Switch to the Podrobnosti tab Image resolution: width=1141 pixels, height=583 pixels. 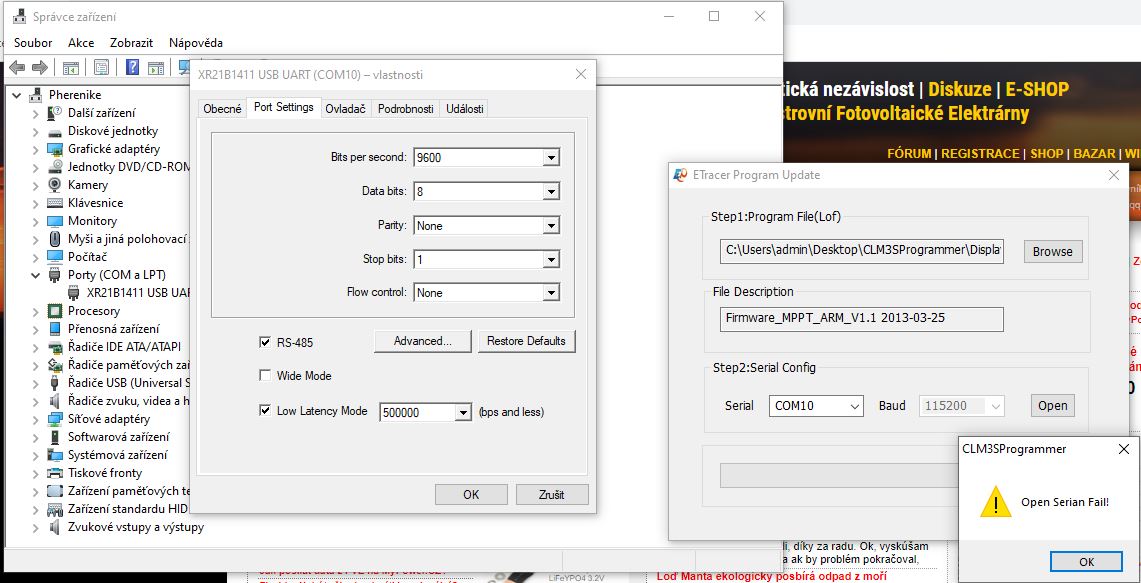(406, 108)
